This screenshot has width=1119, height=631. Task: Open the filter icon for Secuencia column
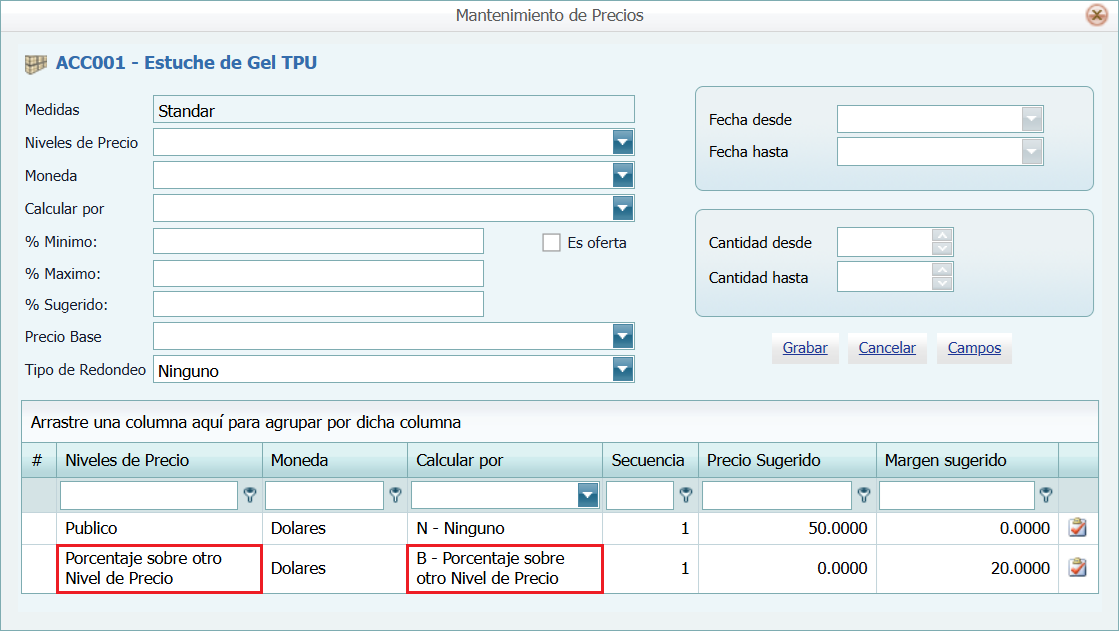point(688,495)
